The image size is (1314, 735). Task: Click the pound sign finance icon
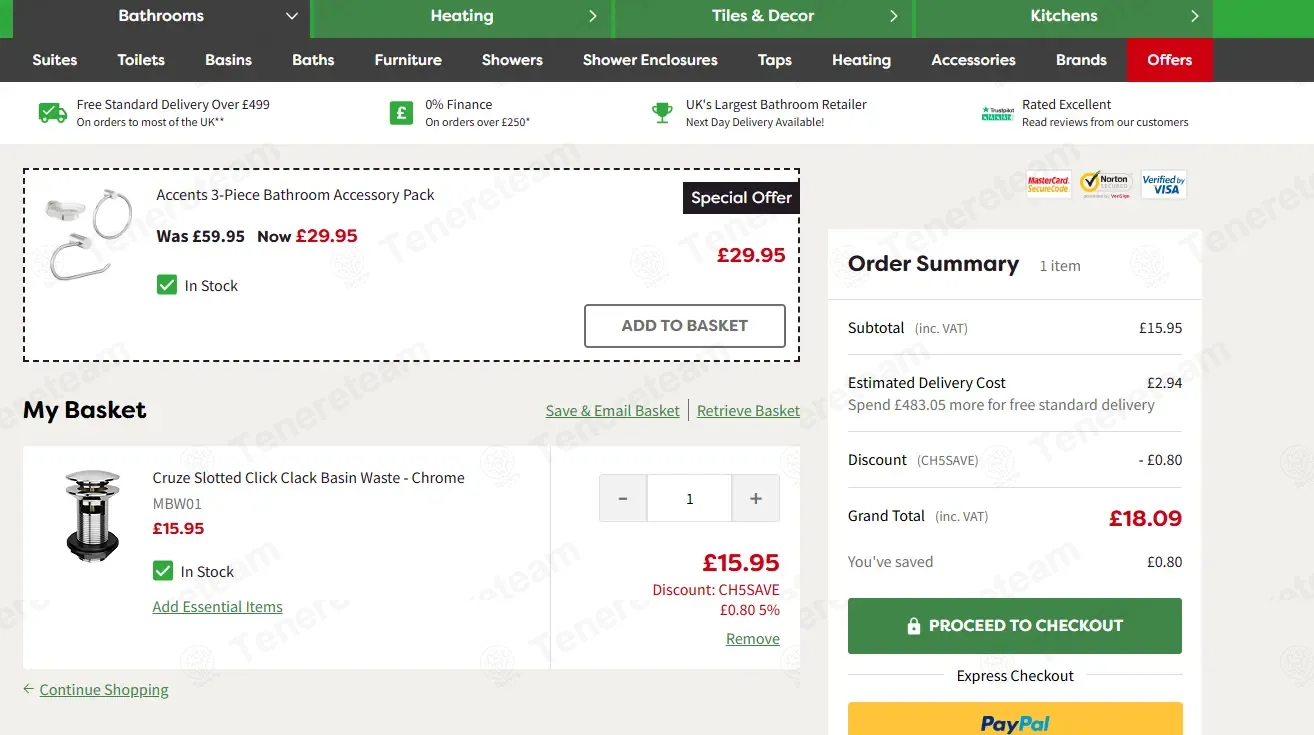401,113
